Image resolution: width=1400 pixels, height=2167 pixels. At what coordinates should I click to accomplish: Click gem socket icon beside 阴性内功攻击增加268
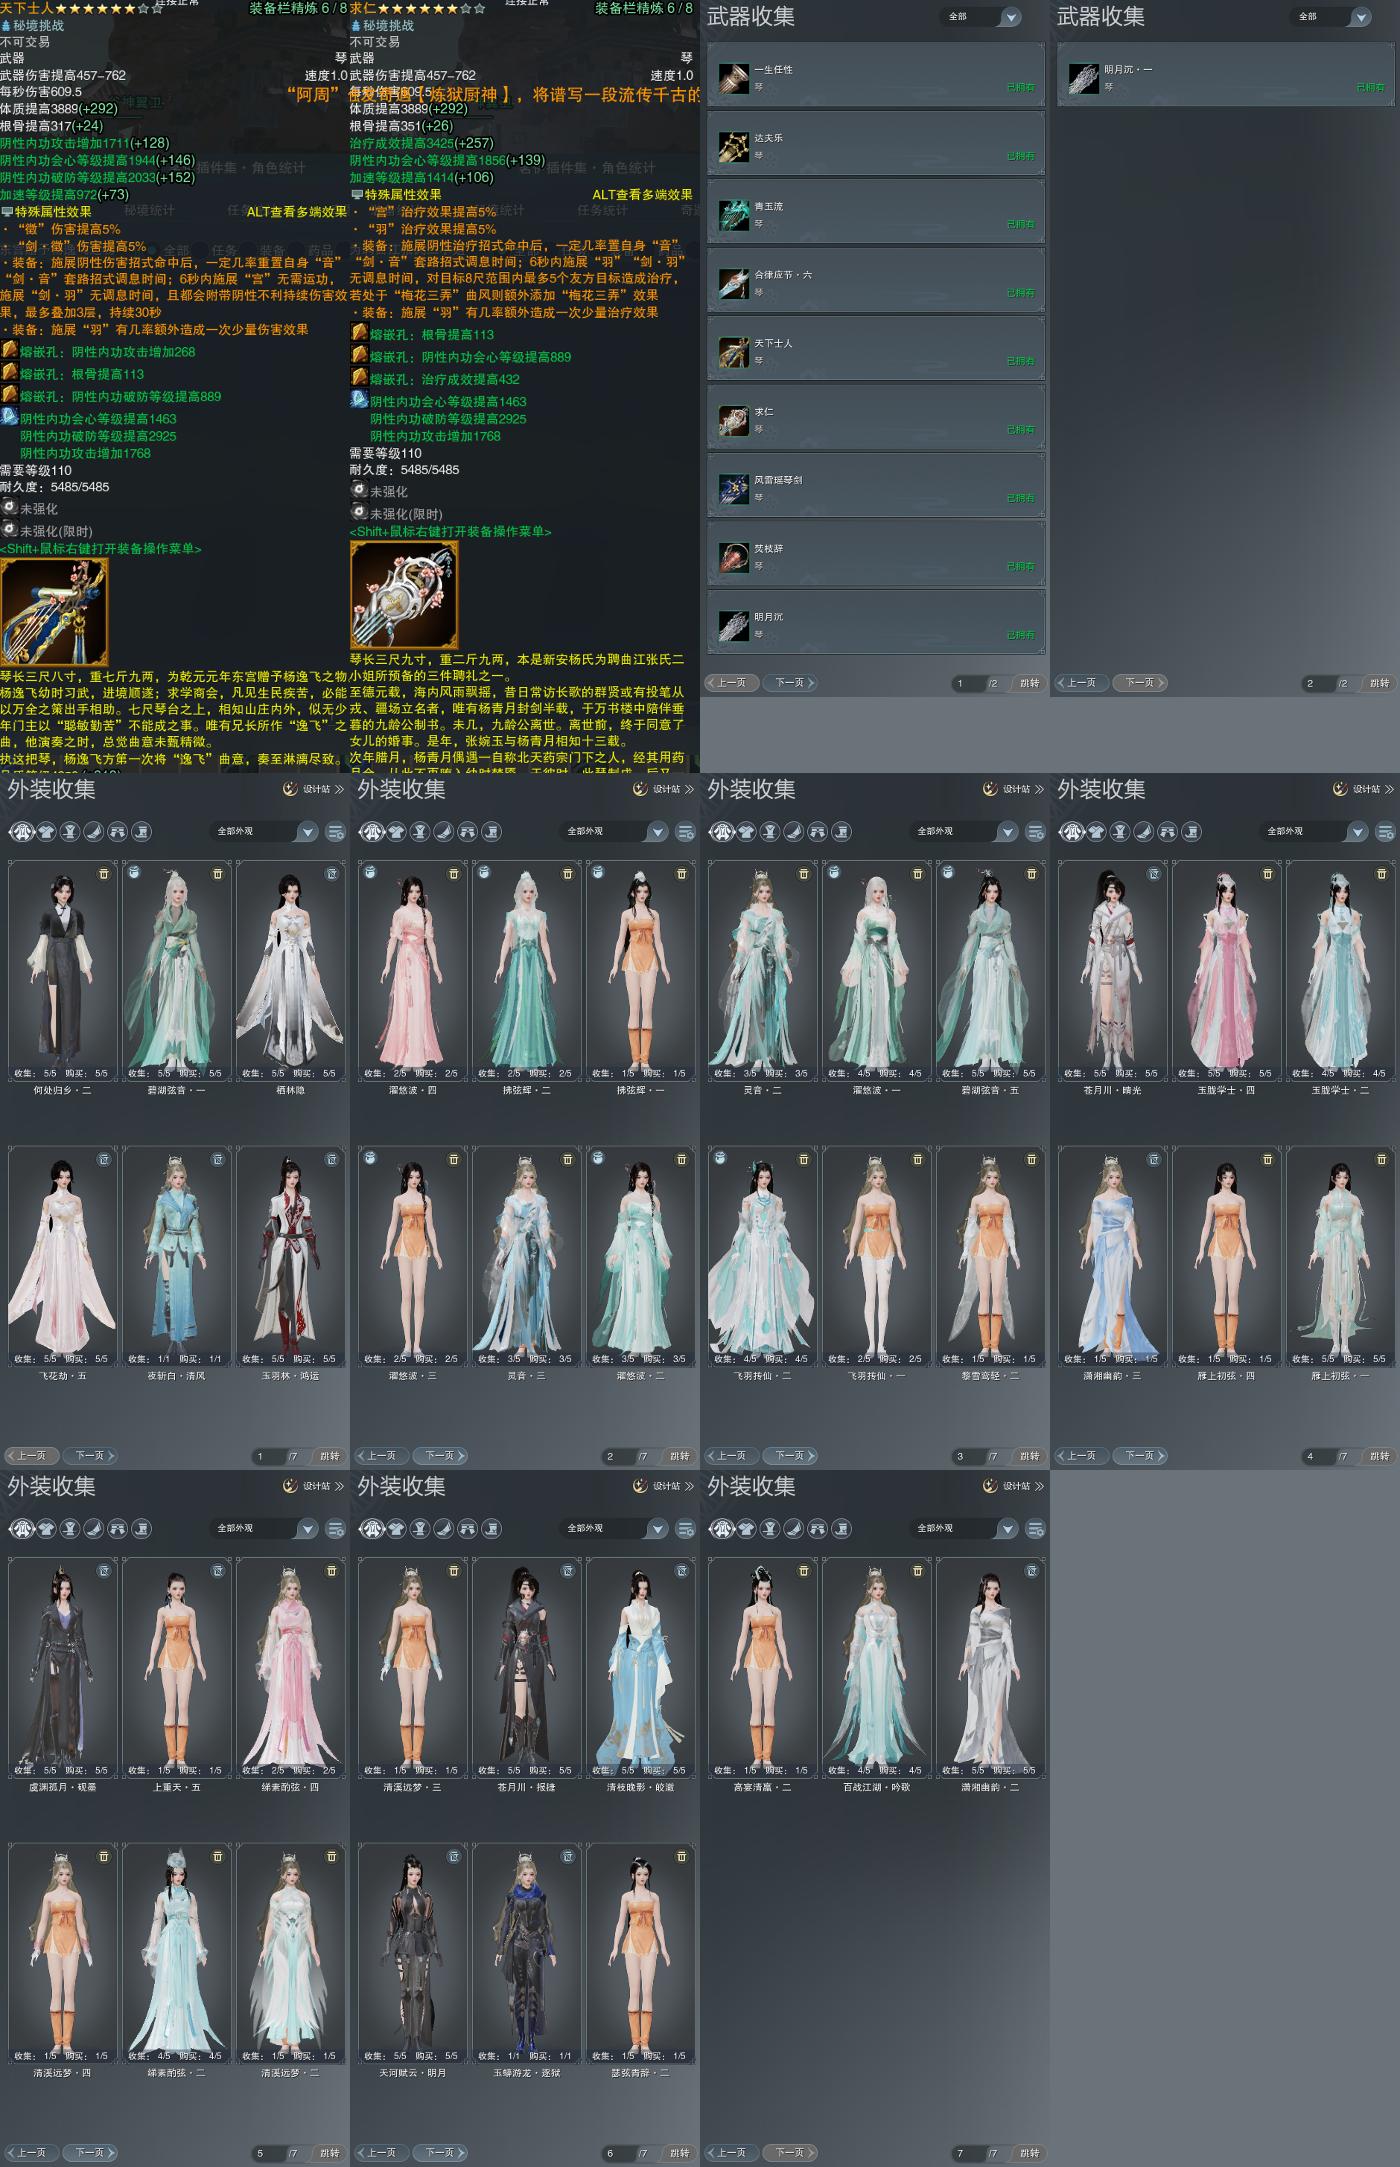[9, 351]
